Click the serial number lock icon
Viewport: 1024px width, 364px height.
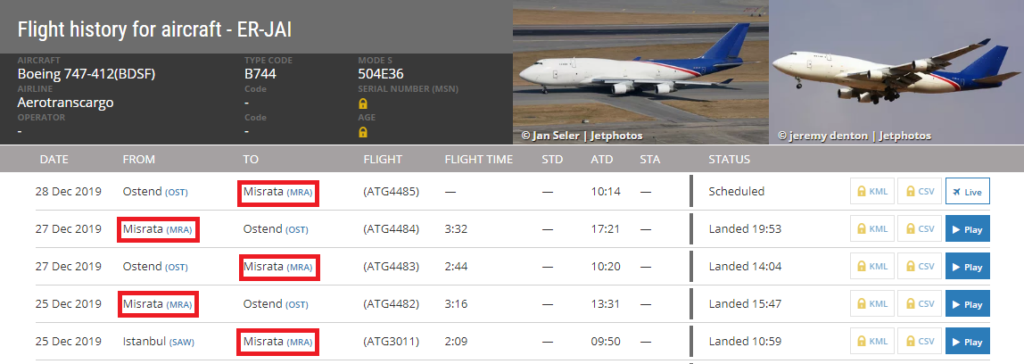point(362,103)
